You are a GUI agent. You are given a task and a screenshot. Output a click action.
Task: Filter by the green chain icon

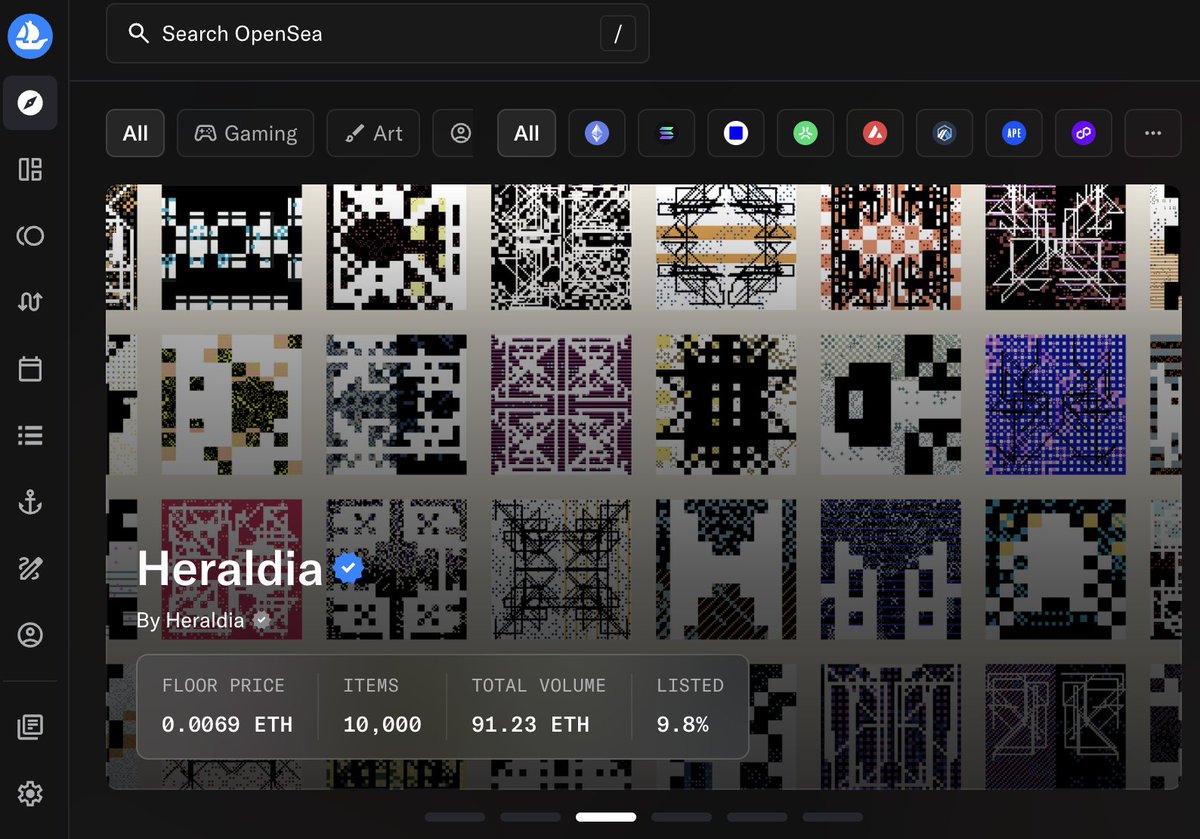point(805,133)
